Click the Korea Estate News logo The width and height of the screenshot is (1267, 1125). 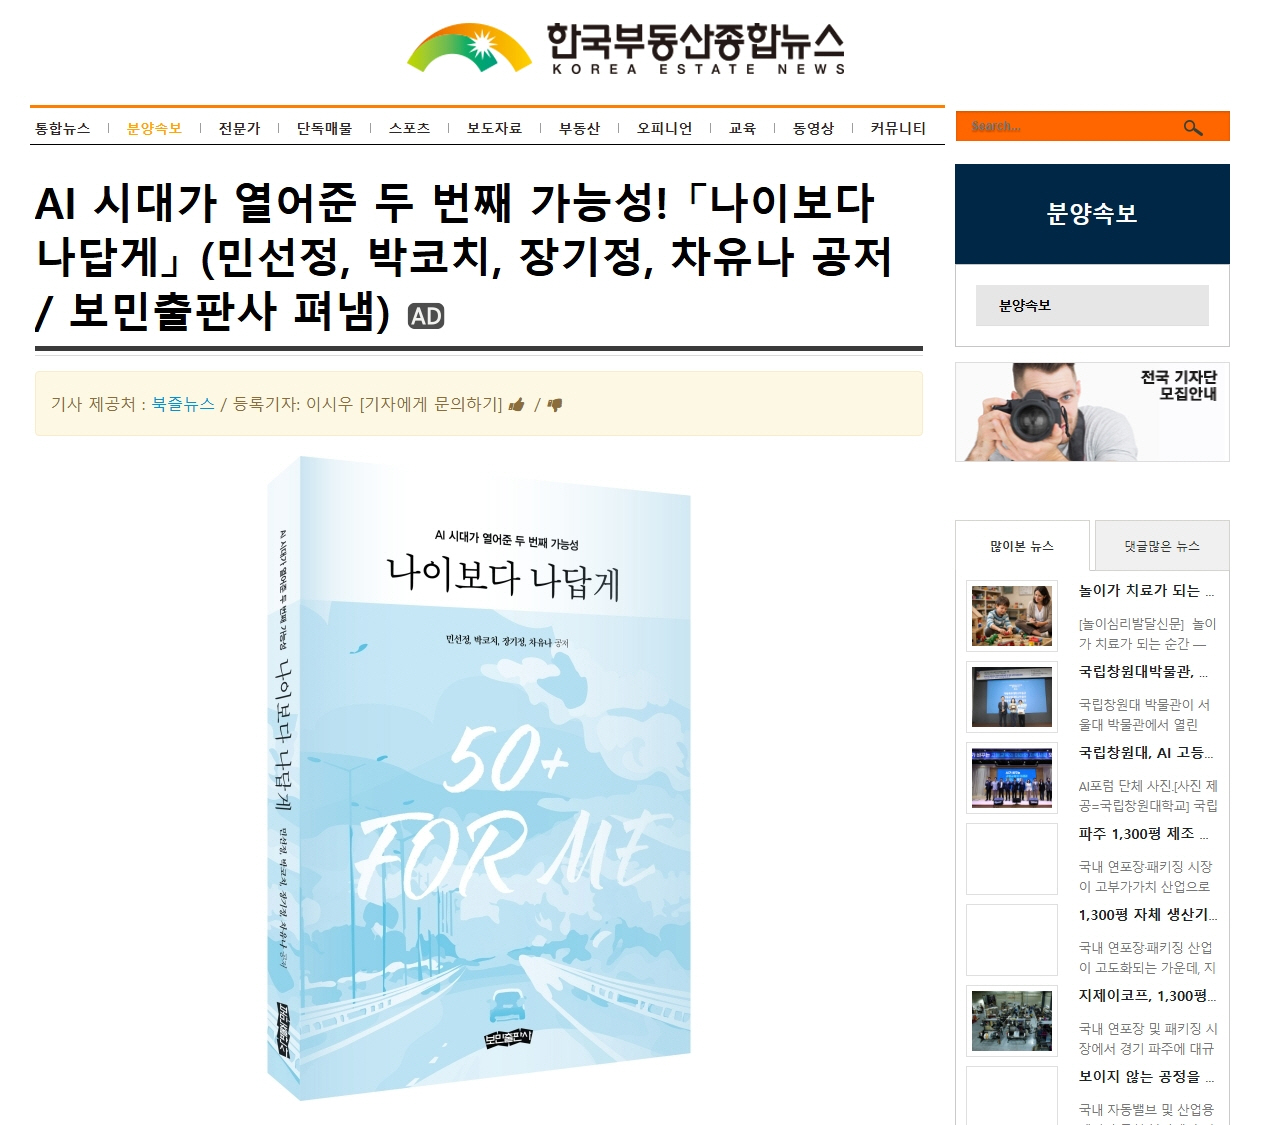coord(627,49)
